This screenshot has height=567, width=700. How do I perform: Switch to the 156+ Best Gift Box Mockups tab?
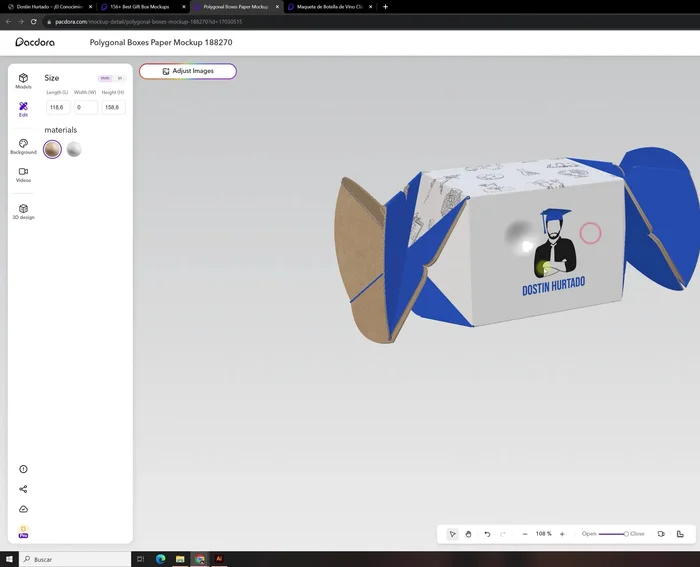click(x=140, y=7)
